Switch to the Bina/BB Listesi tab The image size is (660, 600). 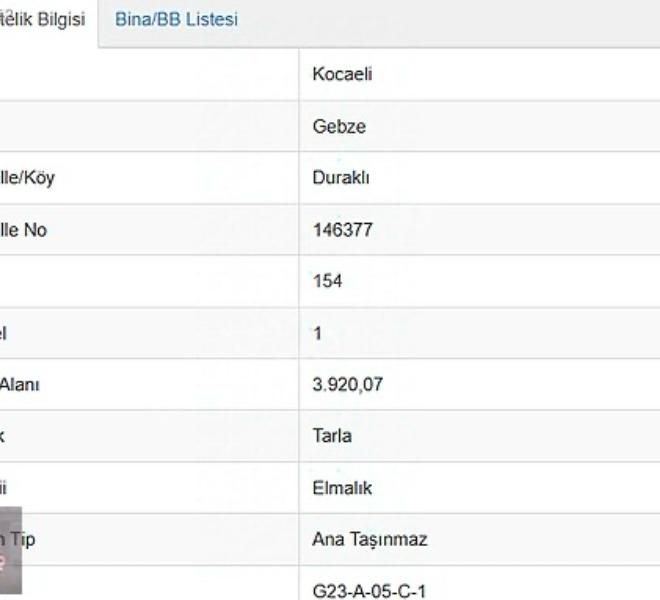(176, 19)
